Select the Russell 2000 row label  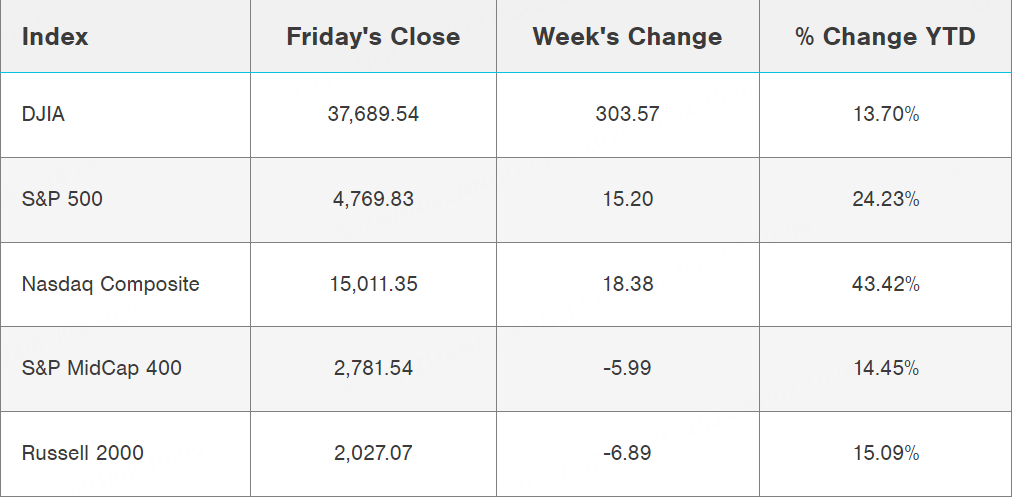point(82,453)
